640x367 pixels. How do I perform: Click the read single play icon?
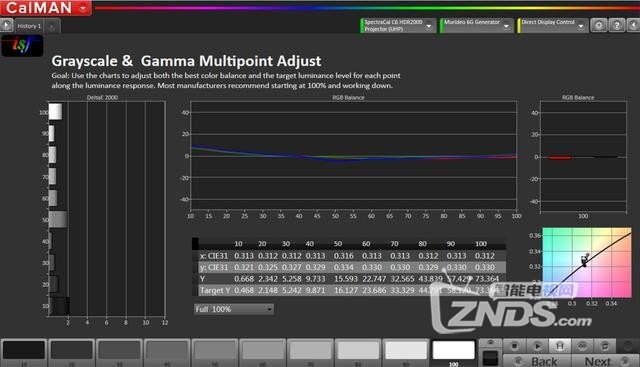[537, 346]
